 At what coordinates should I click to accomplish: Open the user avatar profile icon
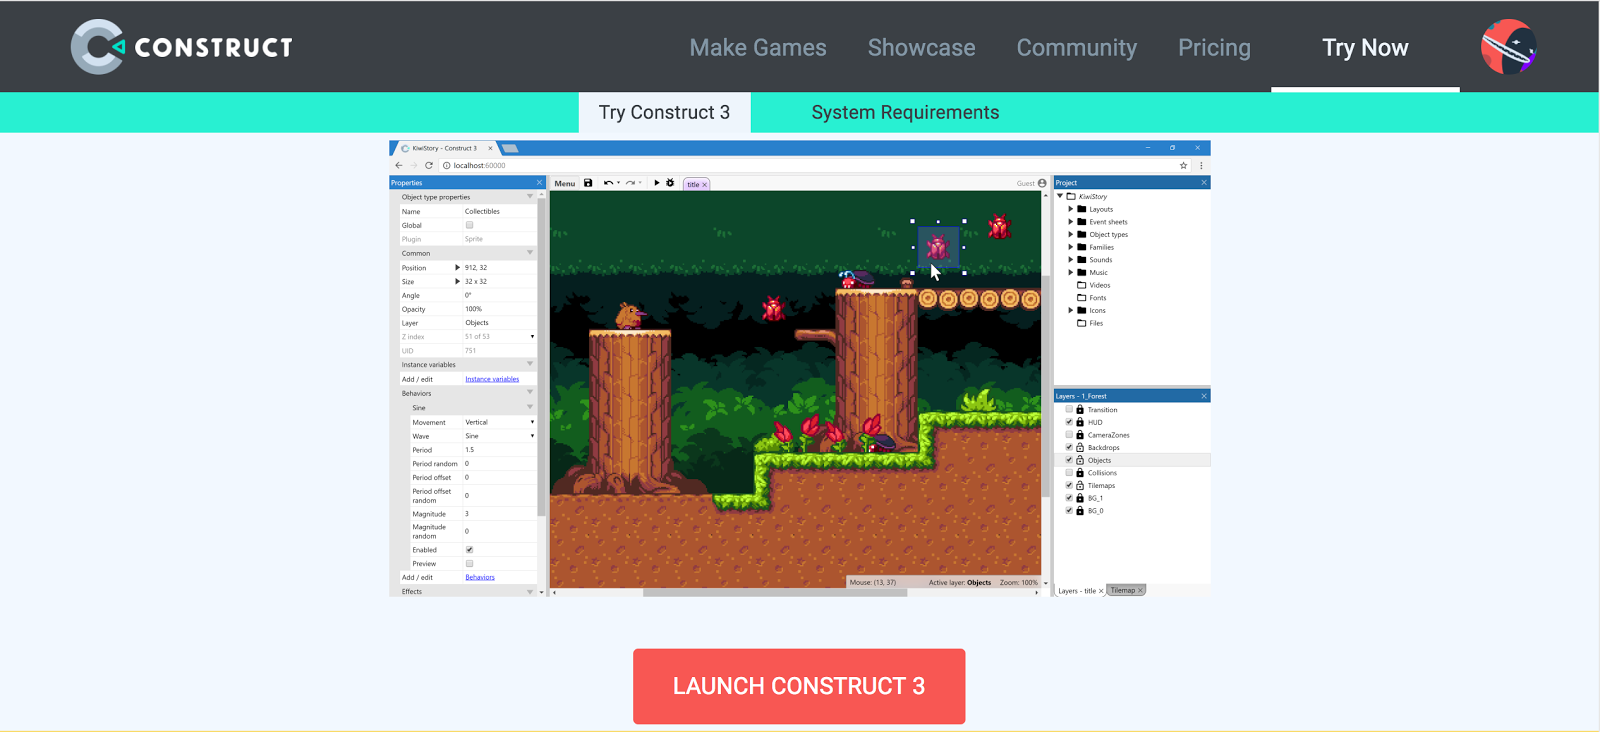1508,47
